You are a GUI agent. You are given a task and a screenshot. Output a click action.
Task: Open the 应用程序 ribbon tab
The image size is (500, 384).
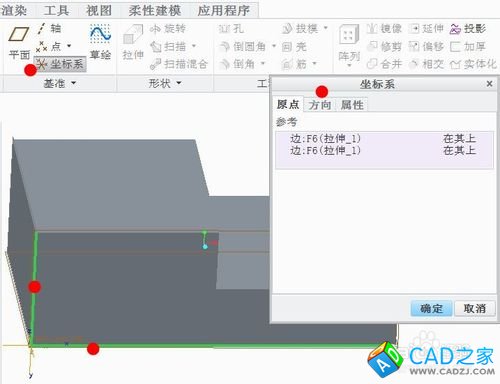224,11
